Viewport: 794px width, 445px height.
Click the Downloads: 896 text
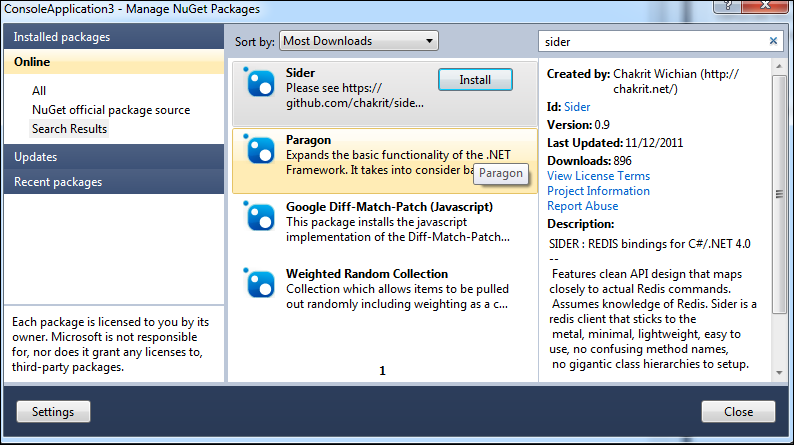589,161
